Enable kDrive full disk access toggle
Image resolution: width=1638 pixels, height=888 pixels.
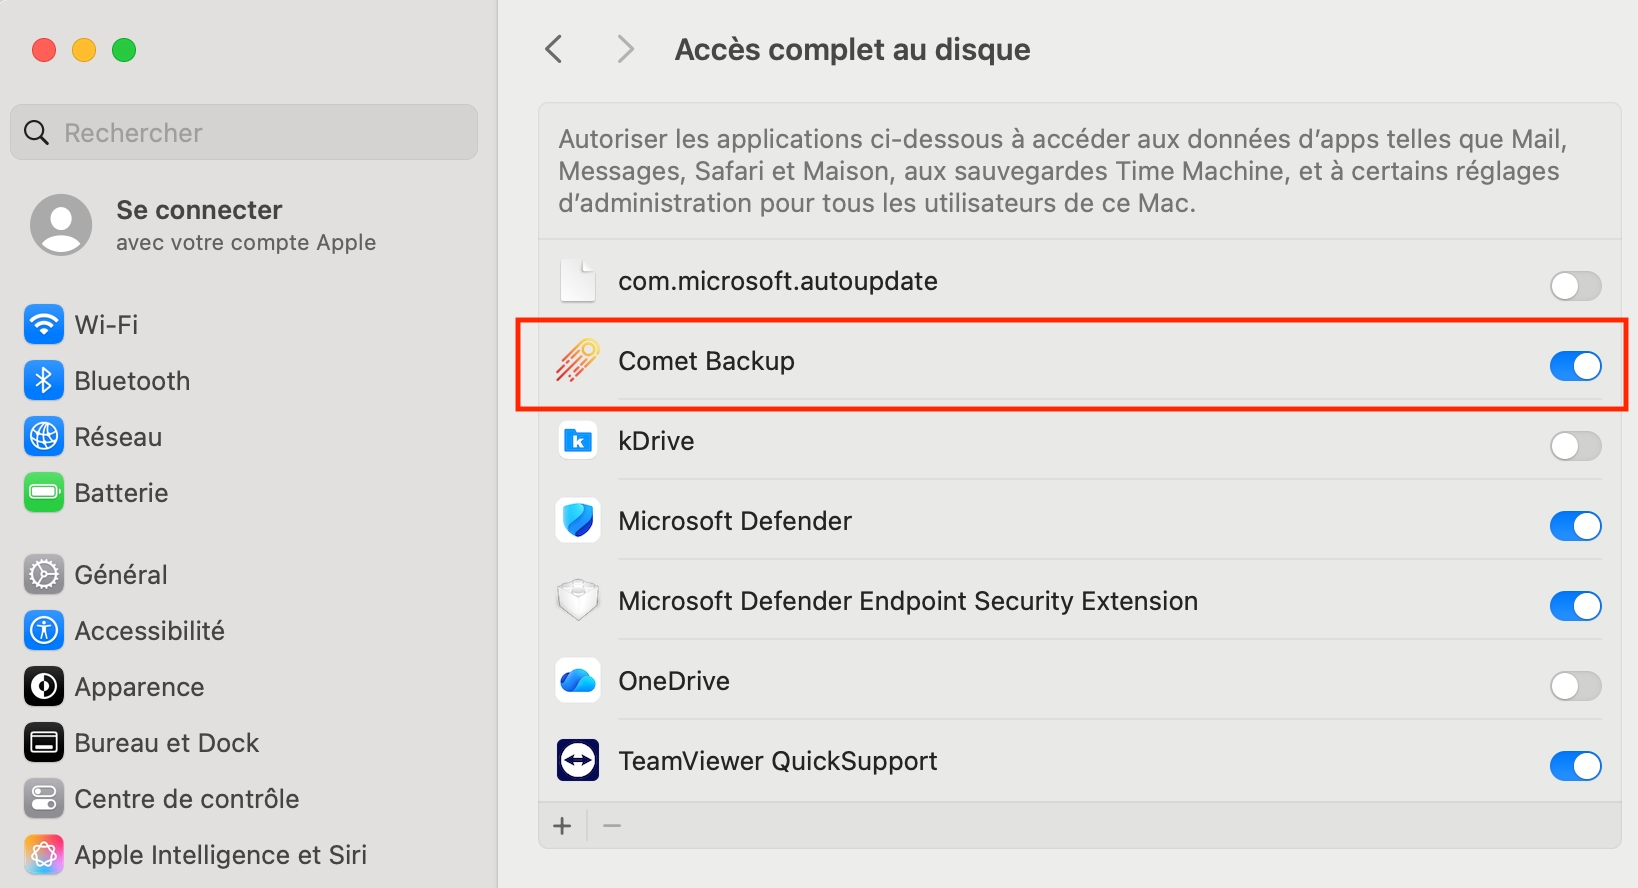point(1575,446)
